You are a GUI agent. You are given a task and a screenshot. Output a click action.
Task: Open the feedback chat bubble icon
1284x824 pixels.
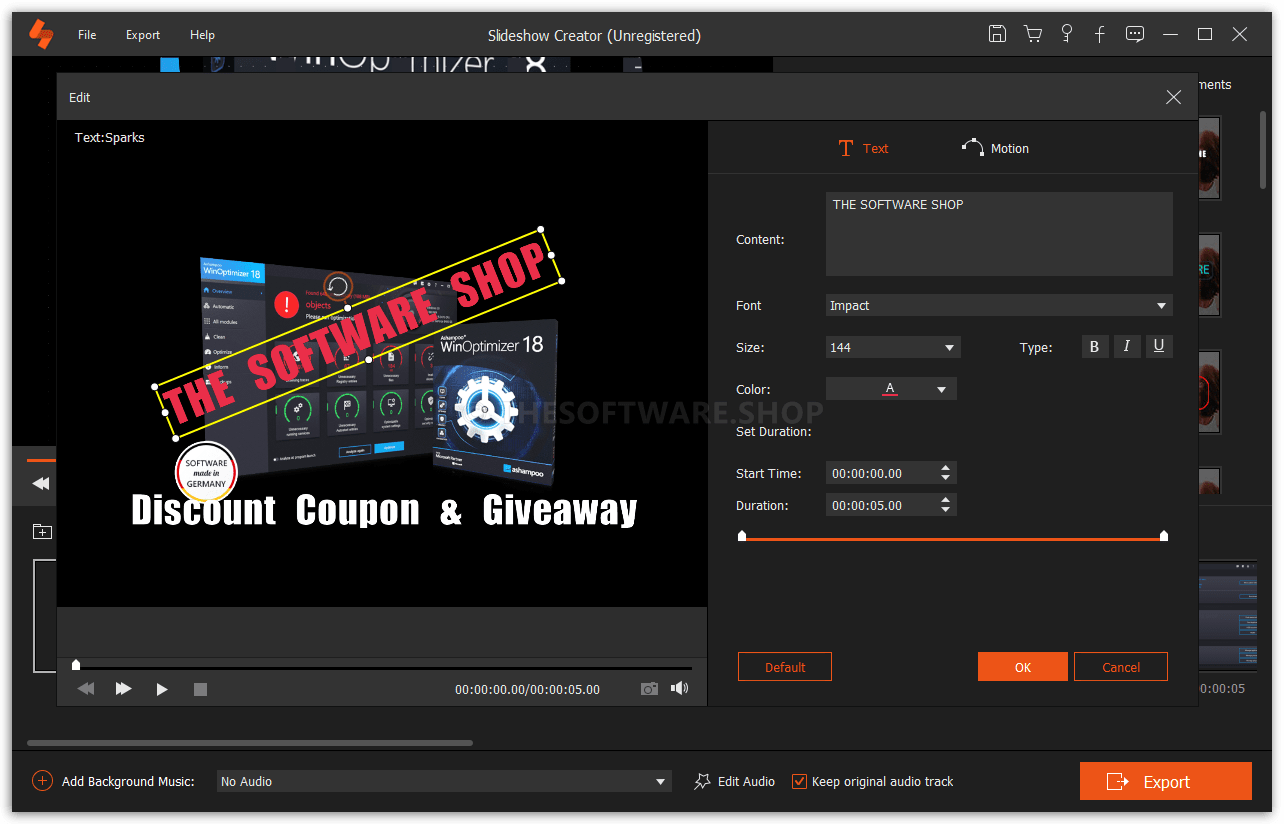[1134, 33]
